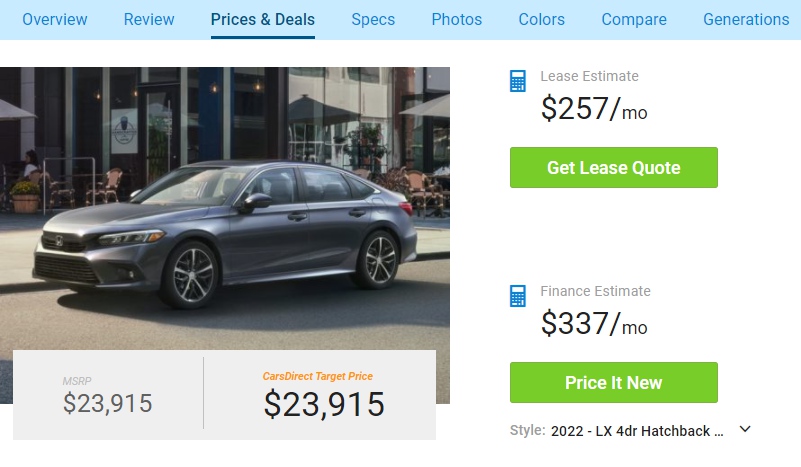Click the MSRP $23,915 price

click(108, 403)
